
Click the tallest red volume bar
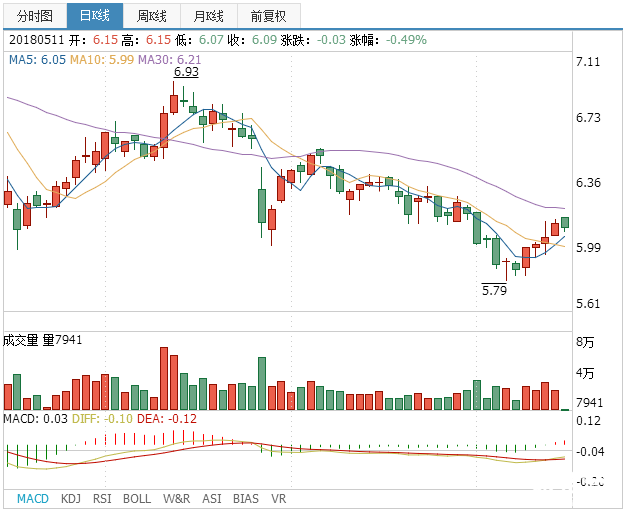(164, 378)
